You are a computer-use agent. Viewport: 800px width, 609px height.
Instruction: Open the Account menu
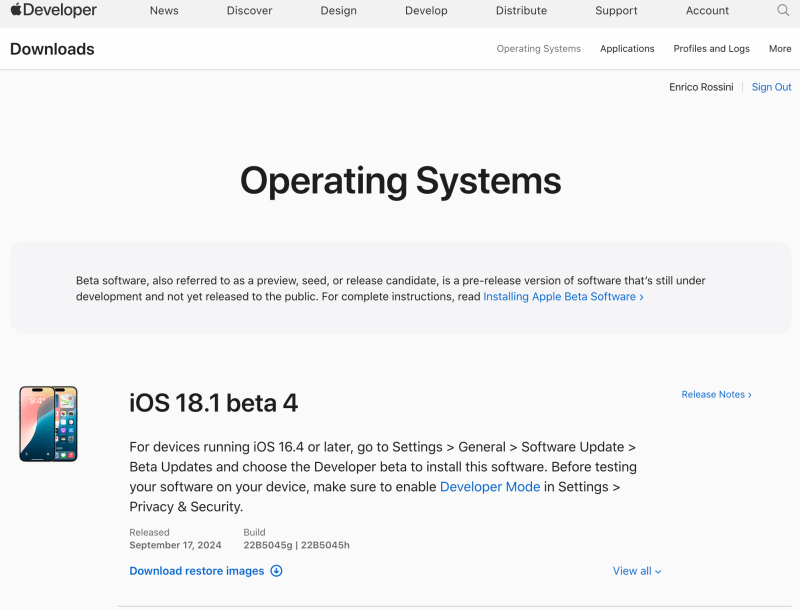(707, 11)
